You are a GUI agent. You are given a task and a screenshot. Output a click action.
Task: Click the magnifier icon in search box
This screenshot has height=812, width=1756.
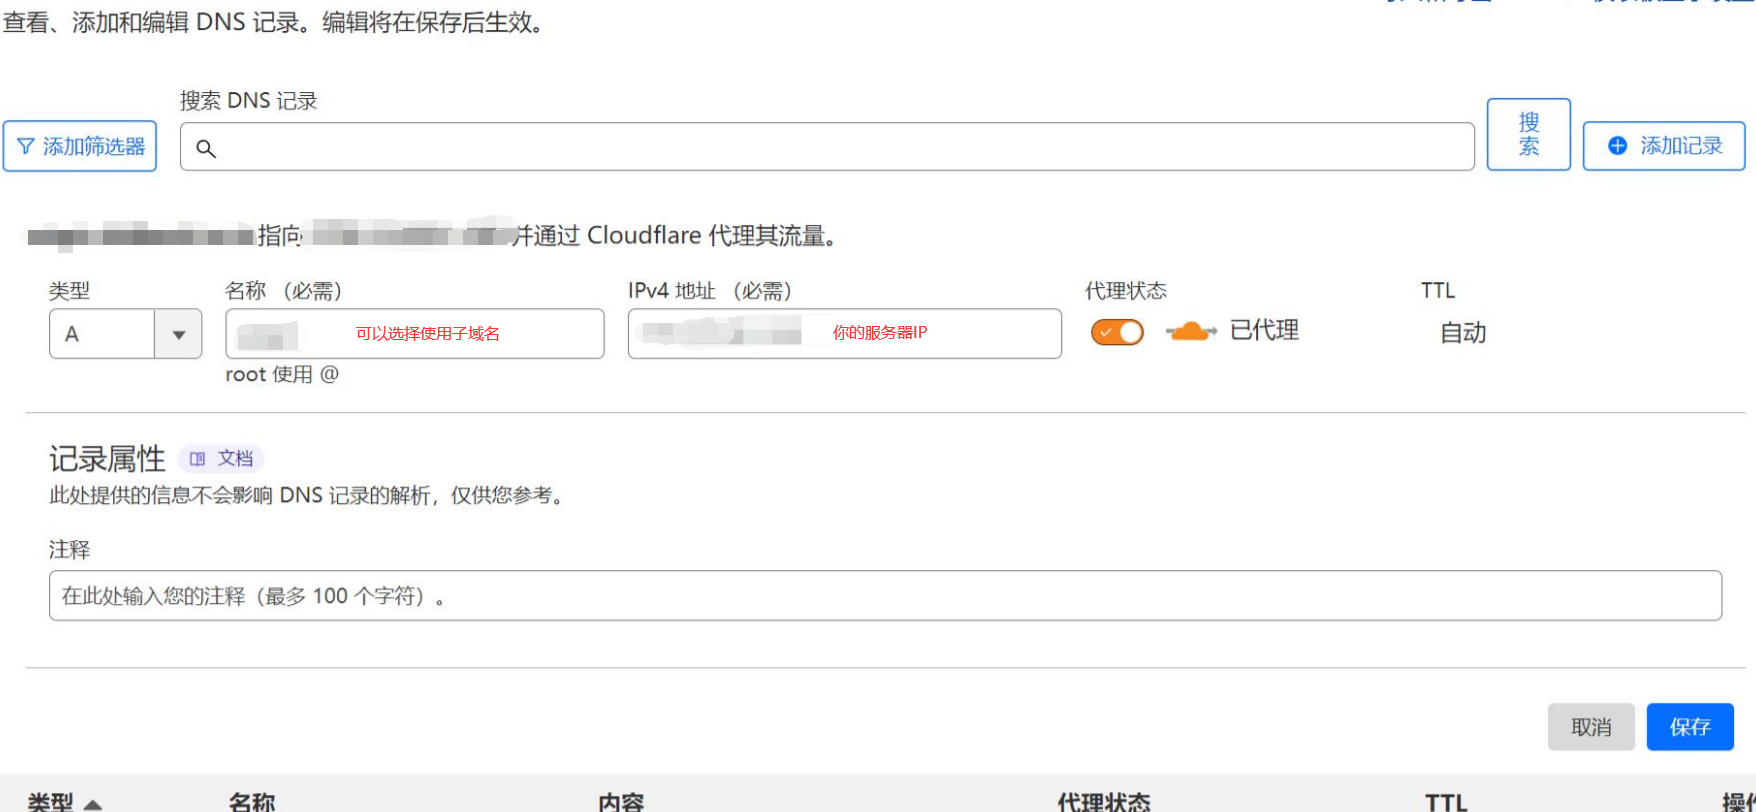pos(206,149)
